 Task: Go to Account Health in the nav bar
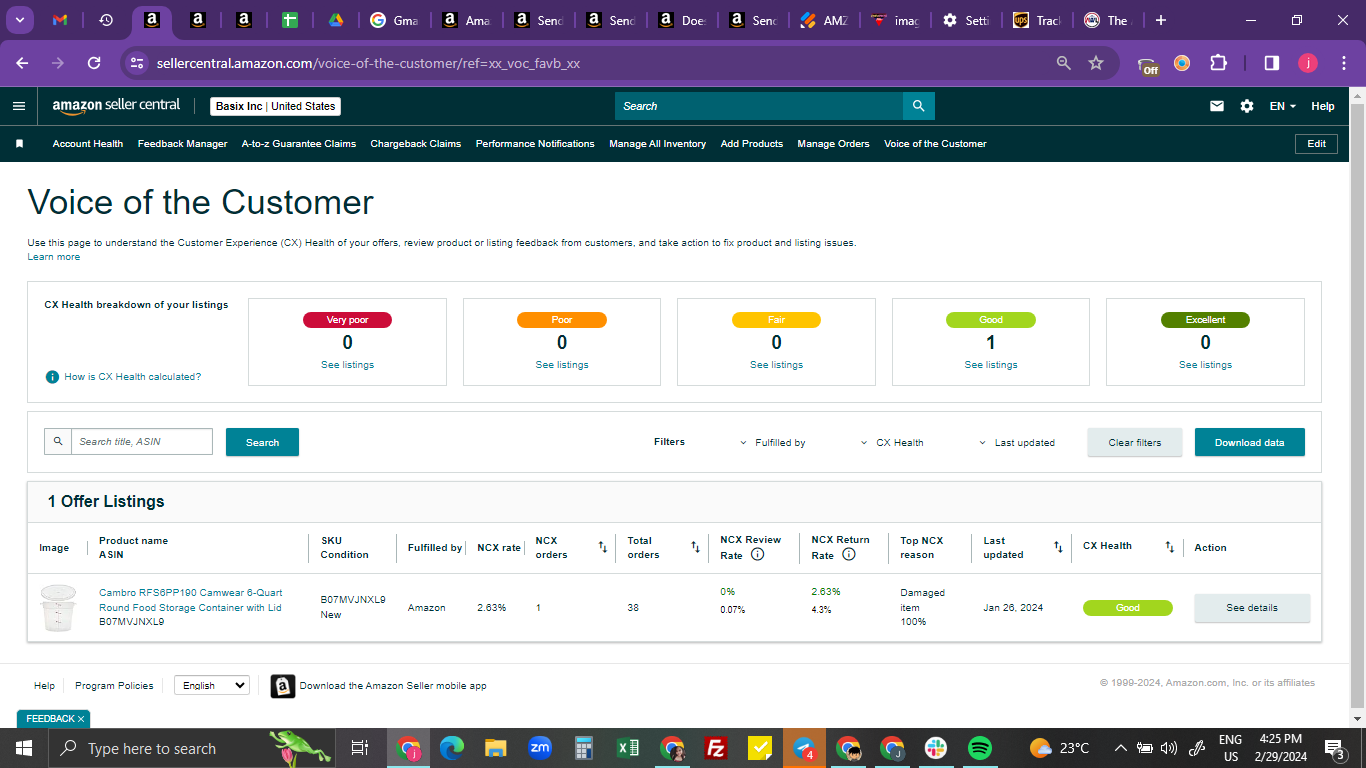click(88, 144)
